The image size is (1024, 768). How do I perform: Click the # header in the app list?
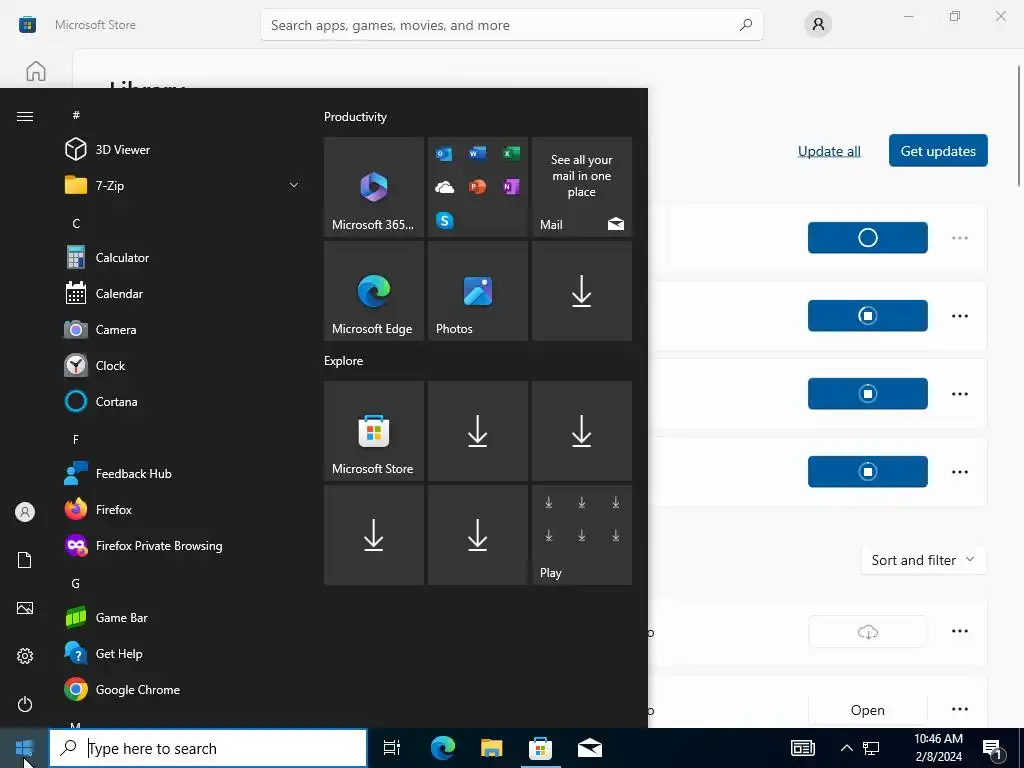click(76, 115)
